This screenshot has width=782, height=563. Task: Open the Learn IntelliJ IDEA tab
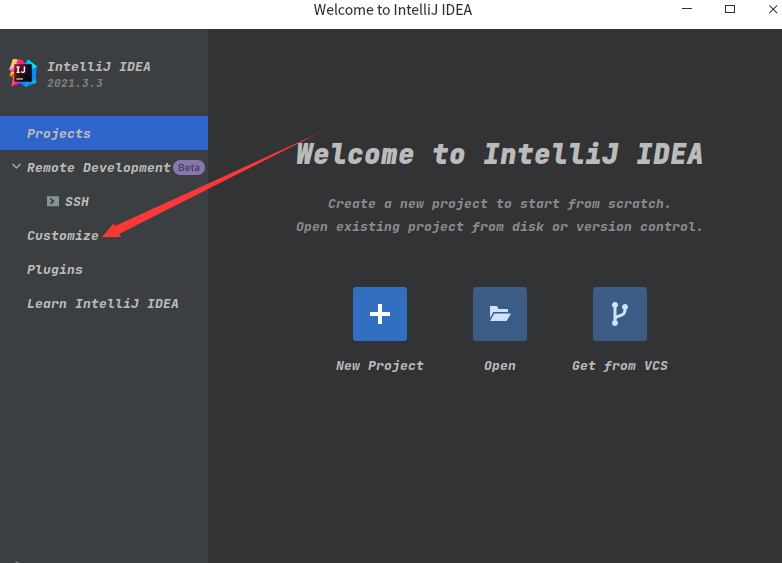(x=103, y=304)
